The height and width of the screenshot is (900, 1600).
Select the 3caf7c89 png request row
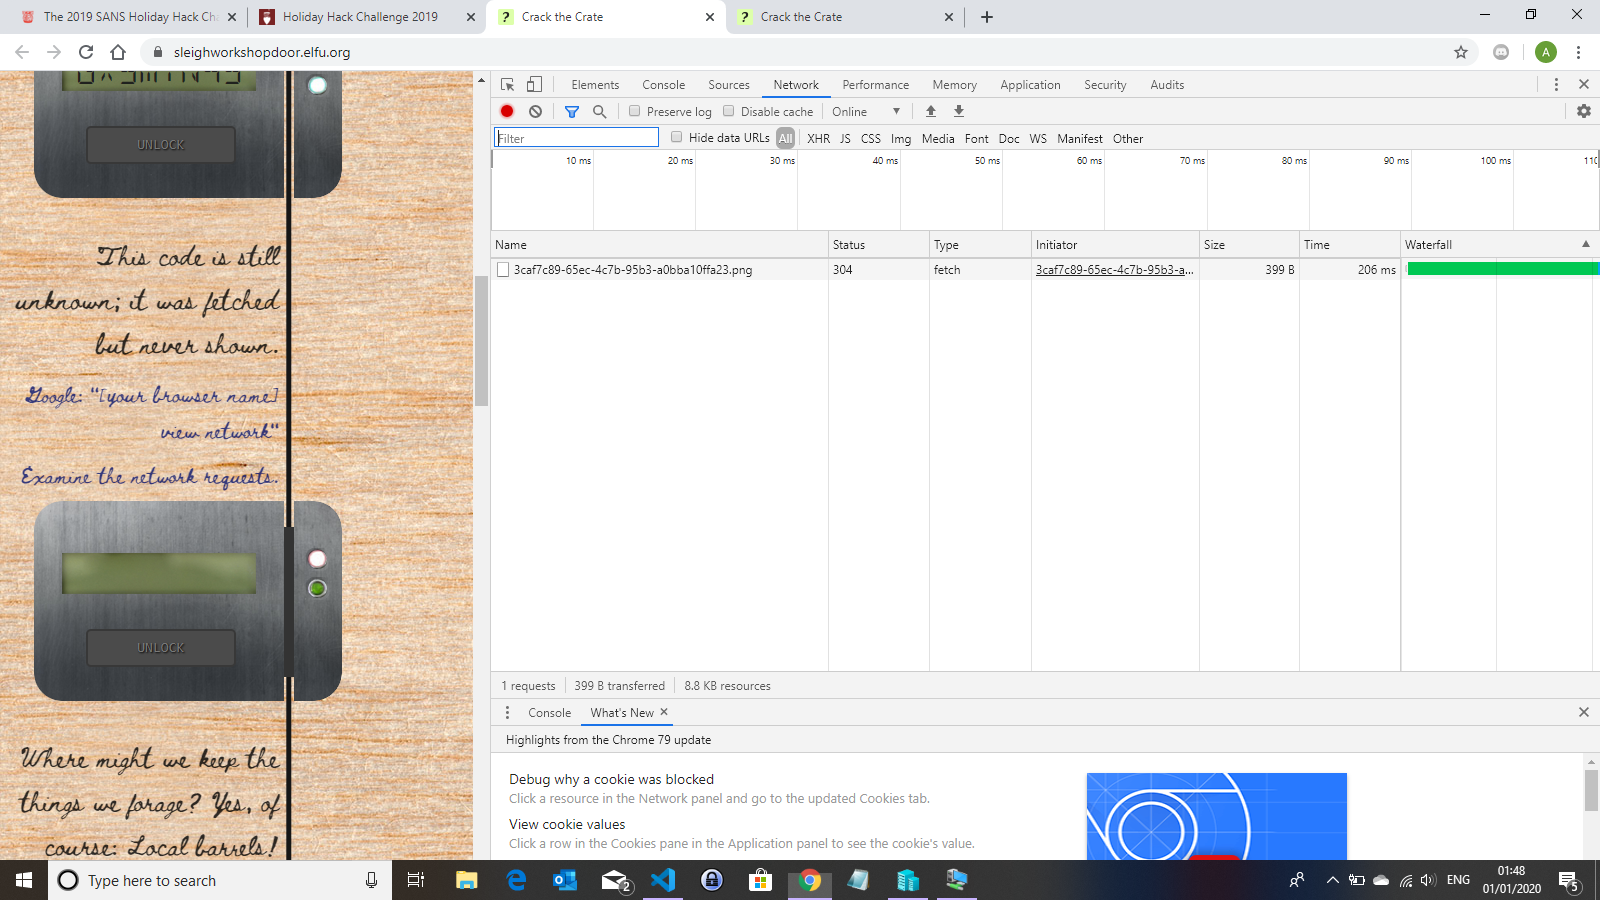pos(1045,270)
